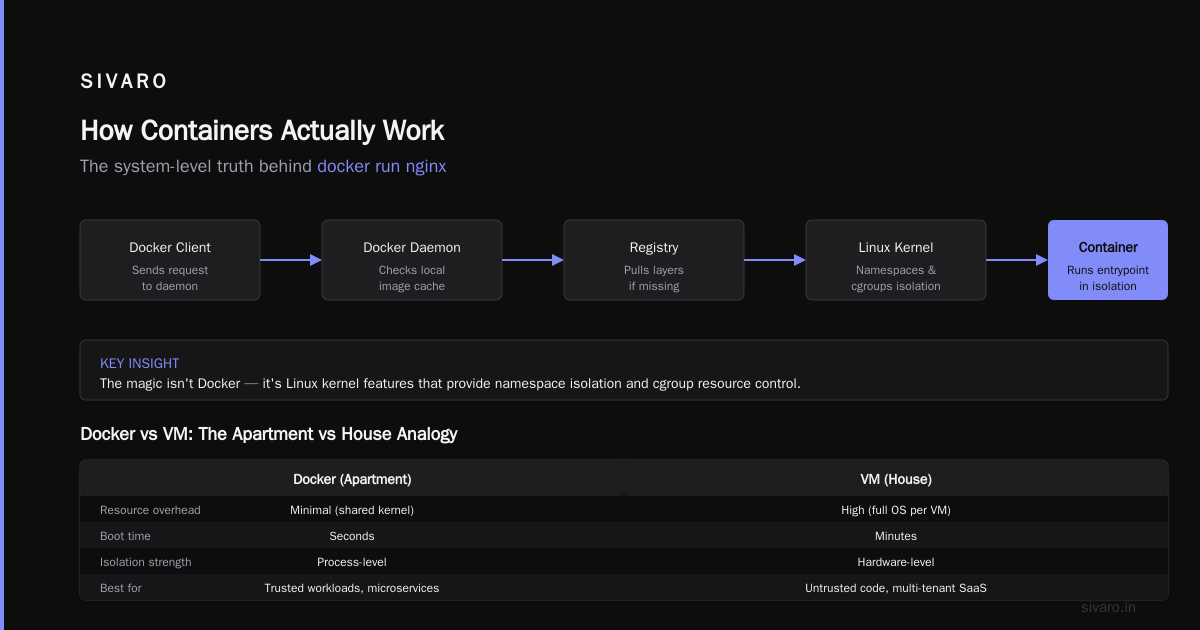The width and height of the screenshot is (1200, 630).
Task: Click the 'Process-level' cell
Action: click(x=352, y=562)
